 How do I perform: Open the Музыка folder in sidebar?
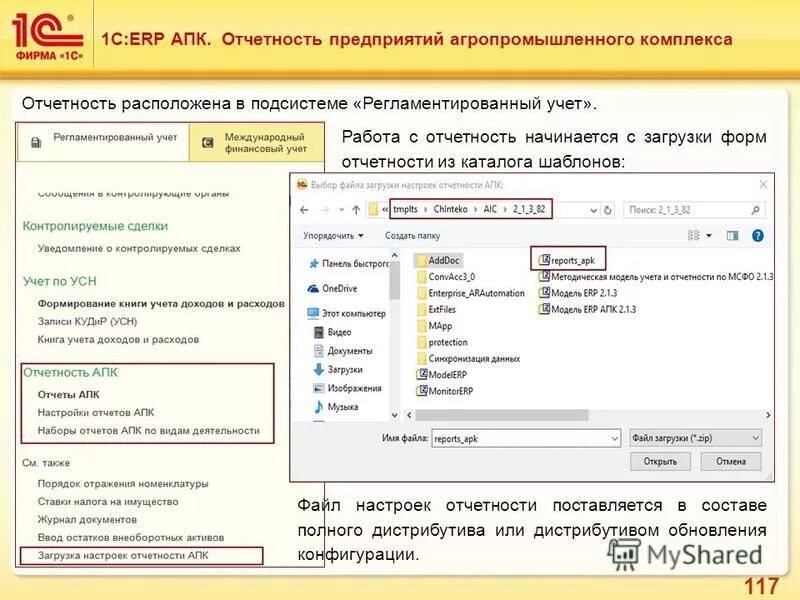click(336, 407)
